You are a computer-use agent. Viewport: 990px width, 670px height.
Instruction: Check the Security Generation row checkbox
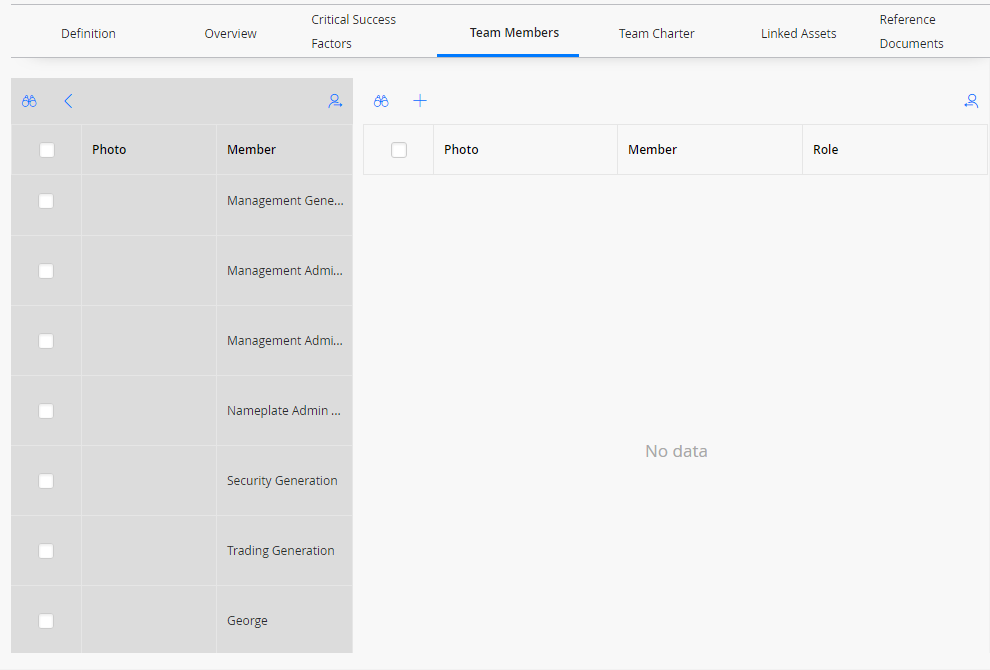tap(46, 481)
